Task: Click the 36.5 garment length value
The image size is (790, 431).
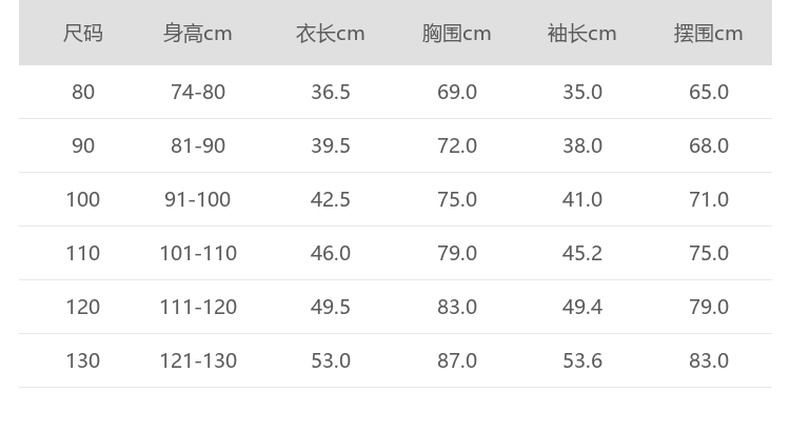Action: (330, 92)
